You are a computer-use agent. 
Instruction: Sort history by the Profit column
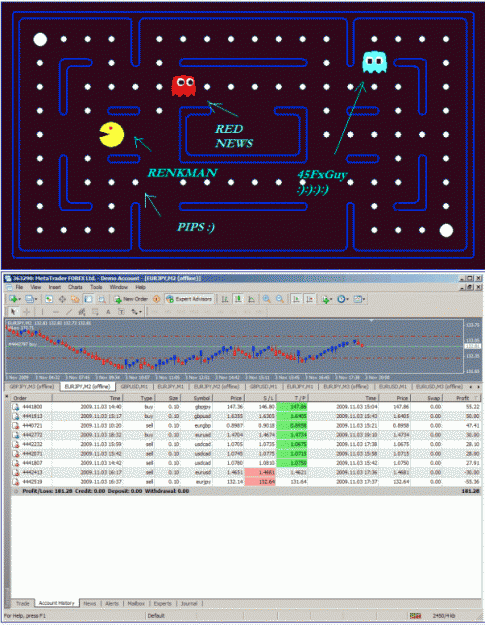pos(462,398)
